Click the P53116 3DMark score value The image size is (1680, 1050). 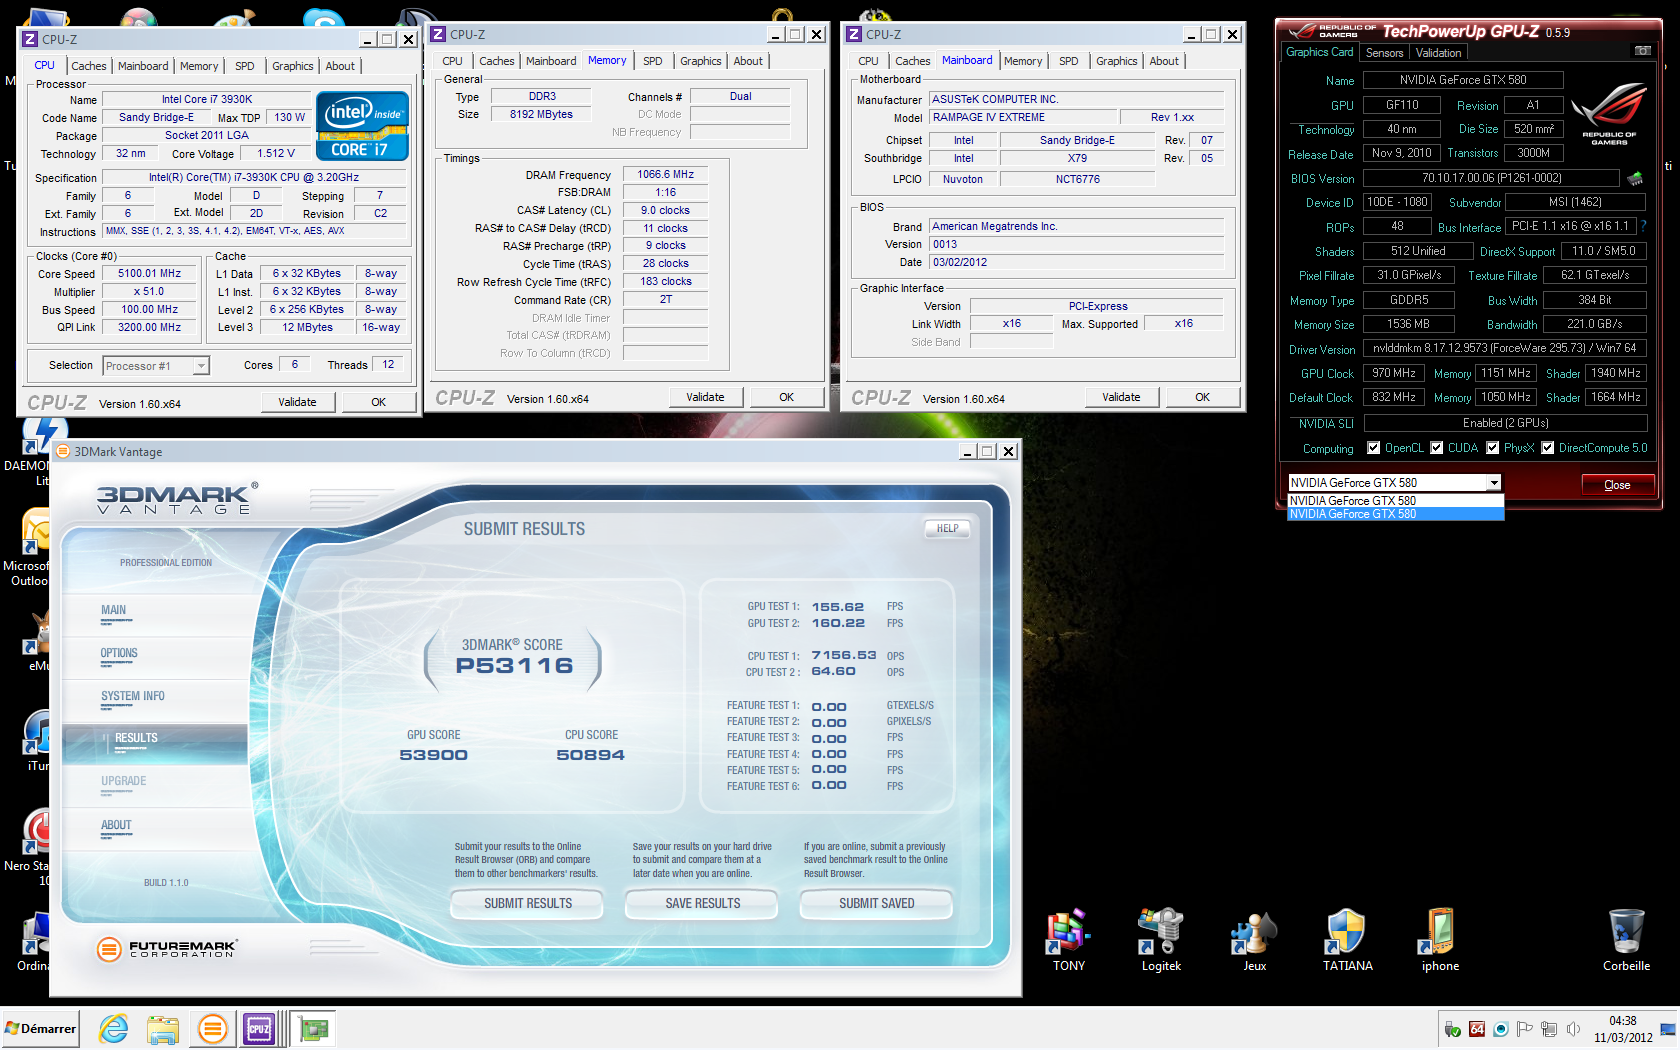(514, 666)
